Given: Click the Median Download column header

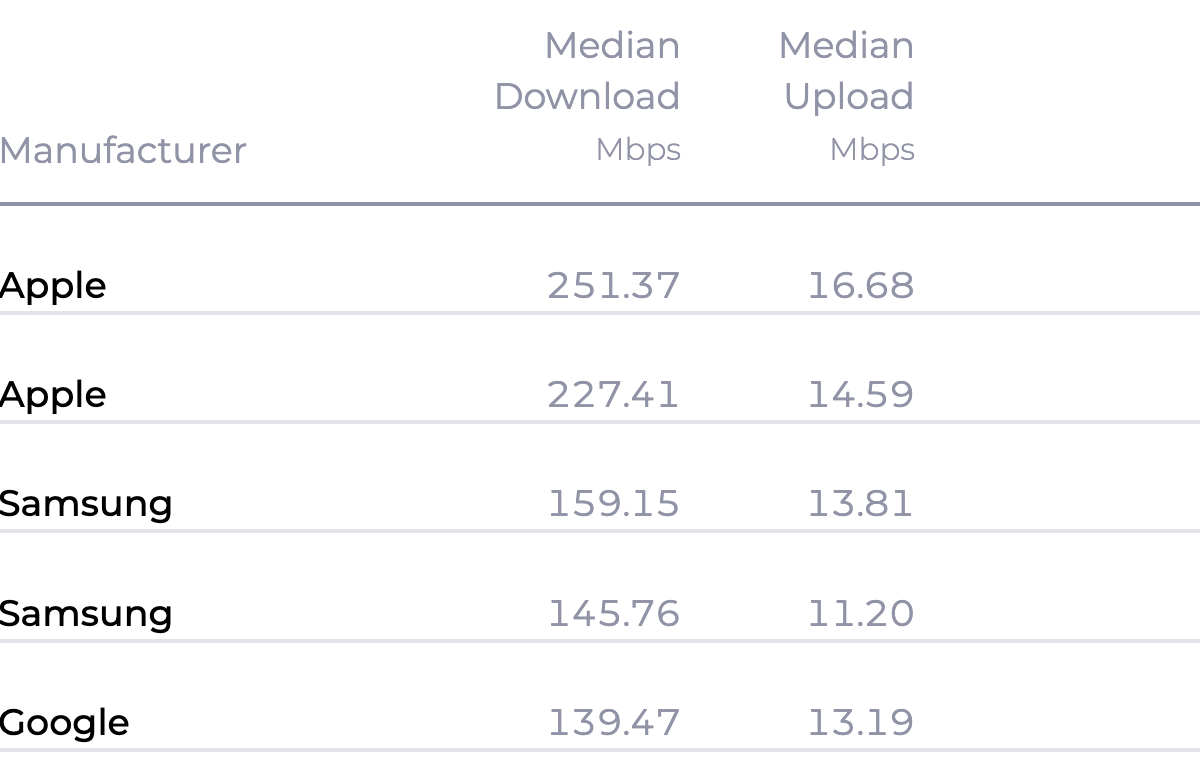Looking at the screenshot, I should tap(587, 71).
